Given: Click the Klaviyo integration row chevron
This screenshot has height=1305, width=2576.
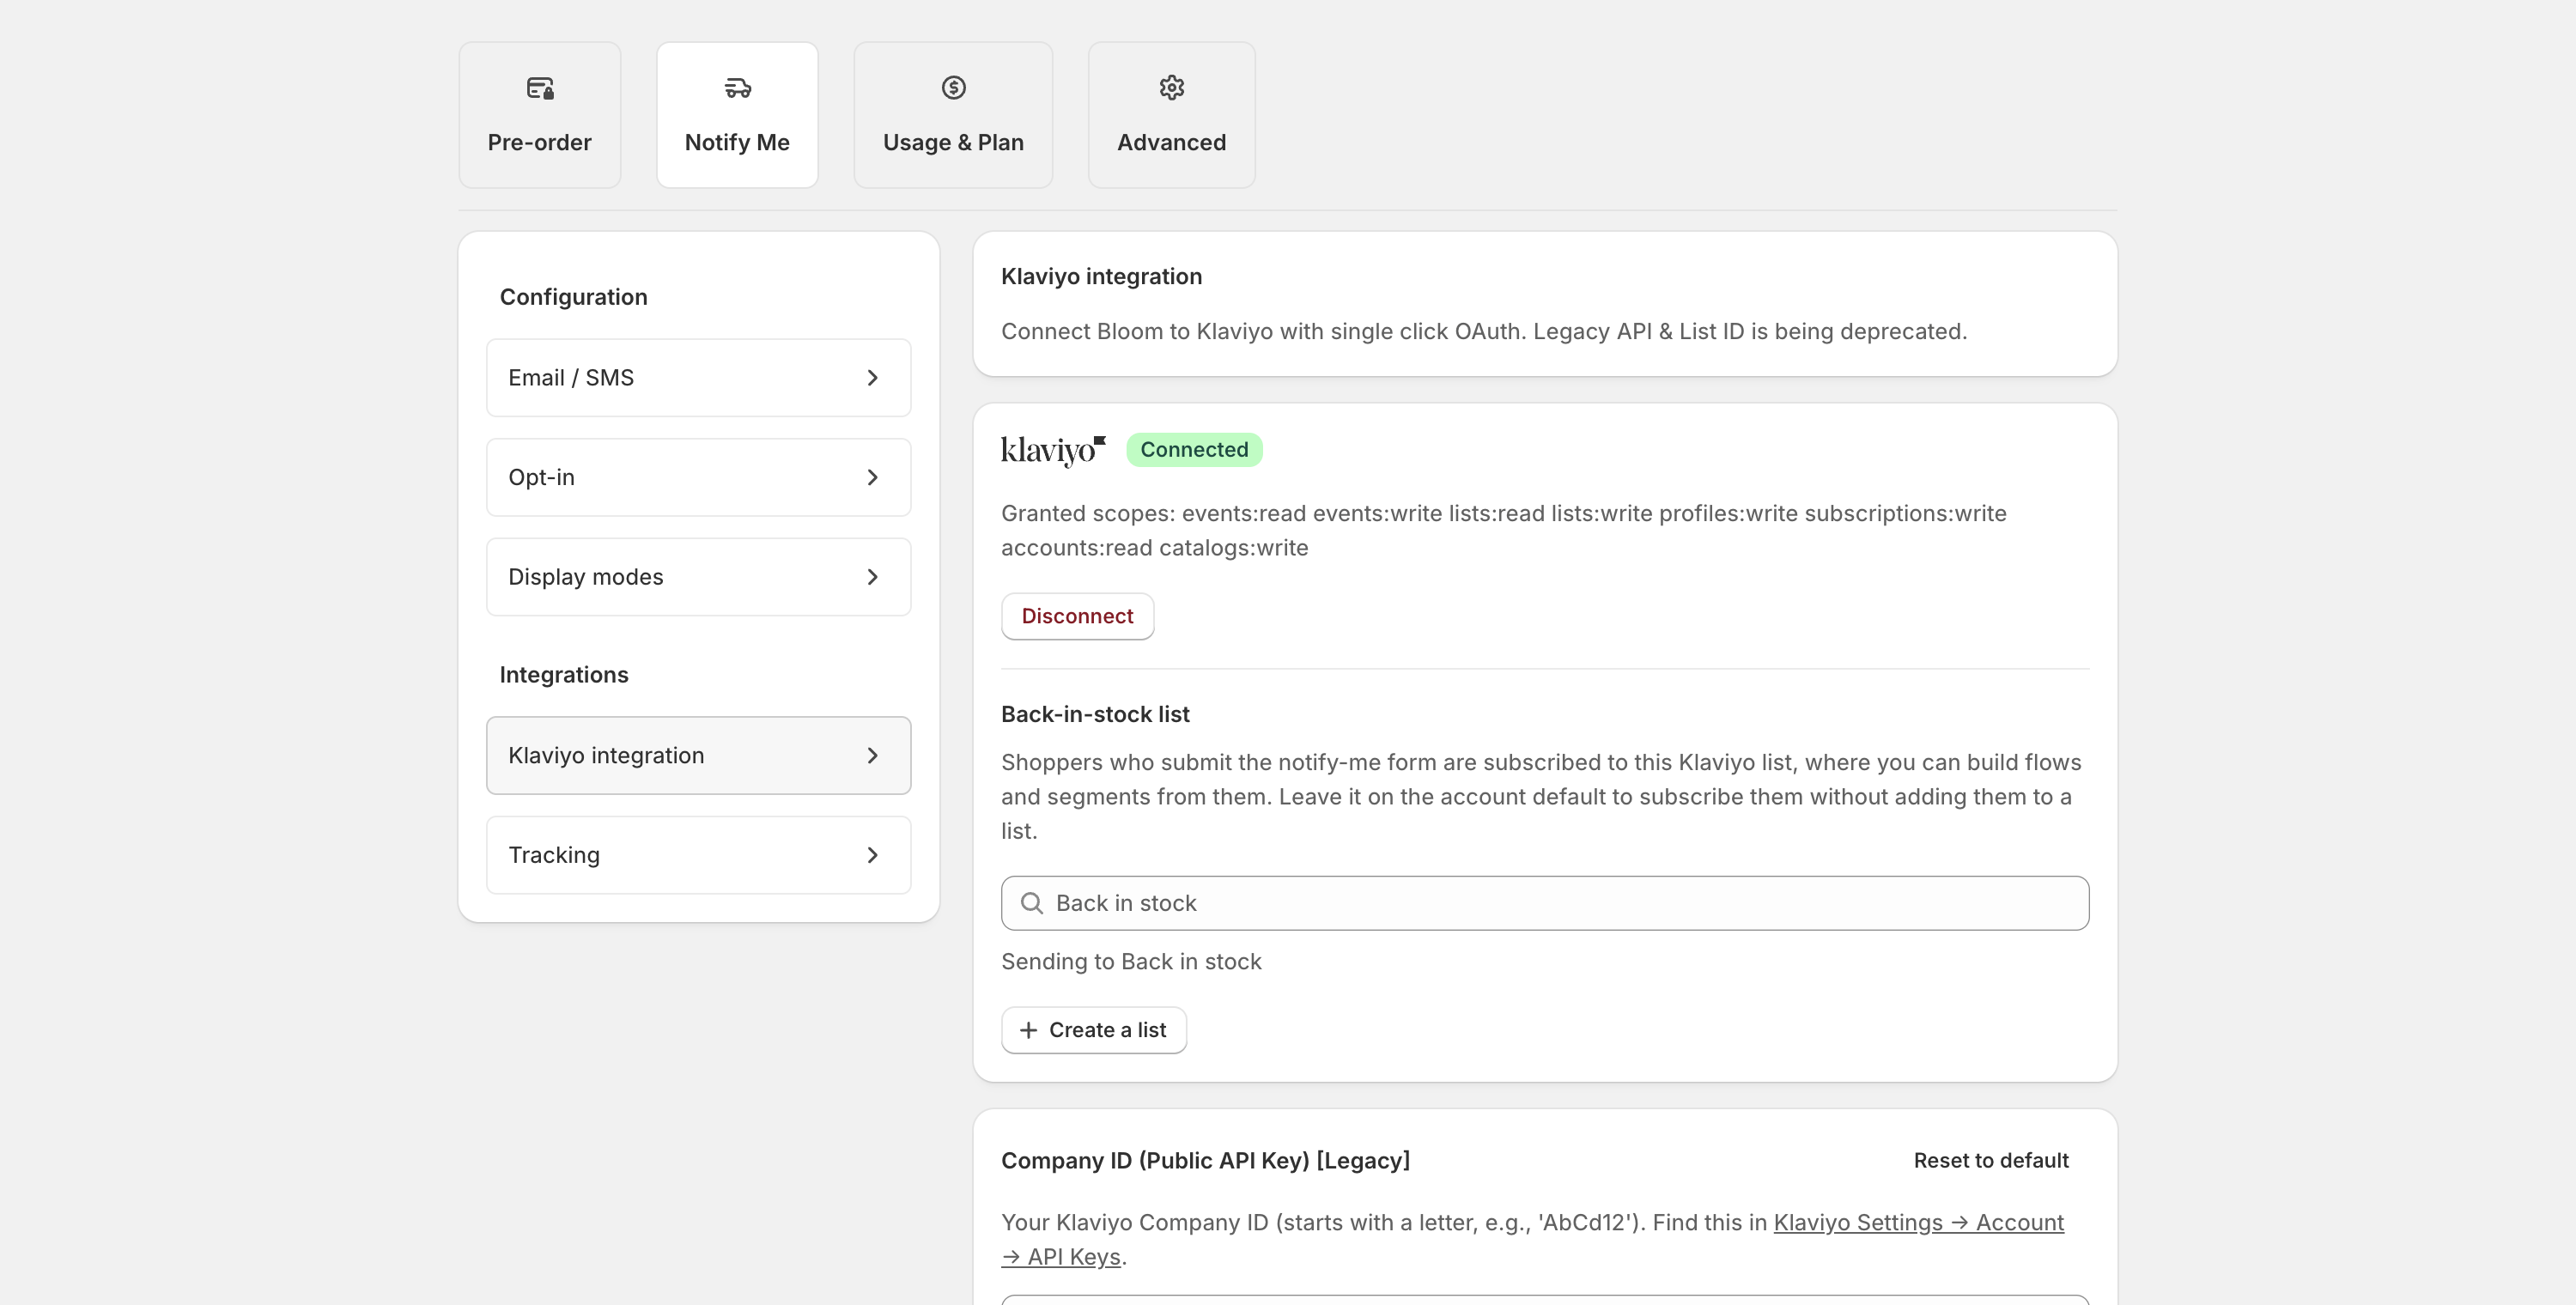Looking at the screenshot, I should [x=873, y=756].
